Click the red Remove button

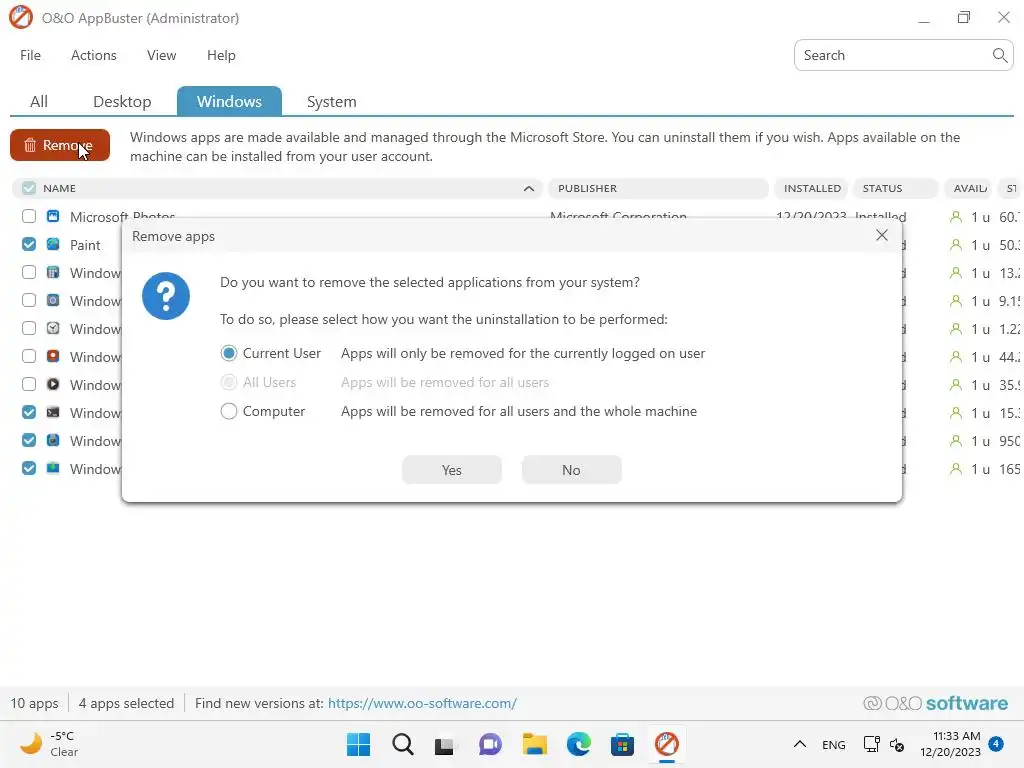pos(59,145)
